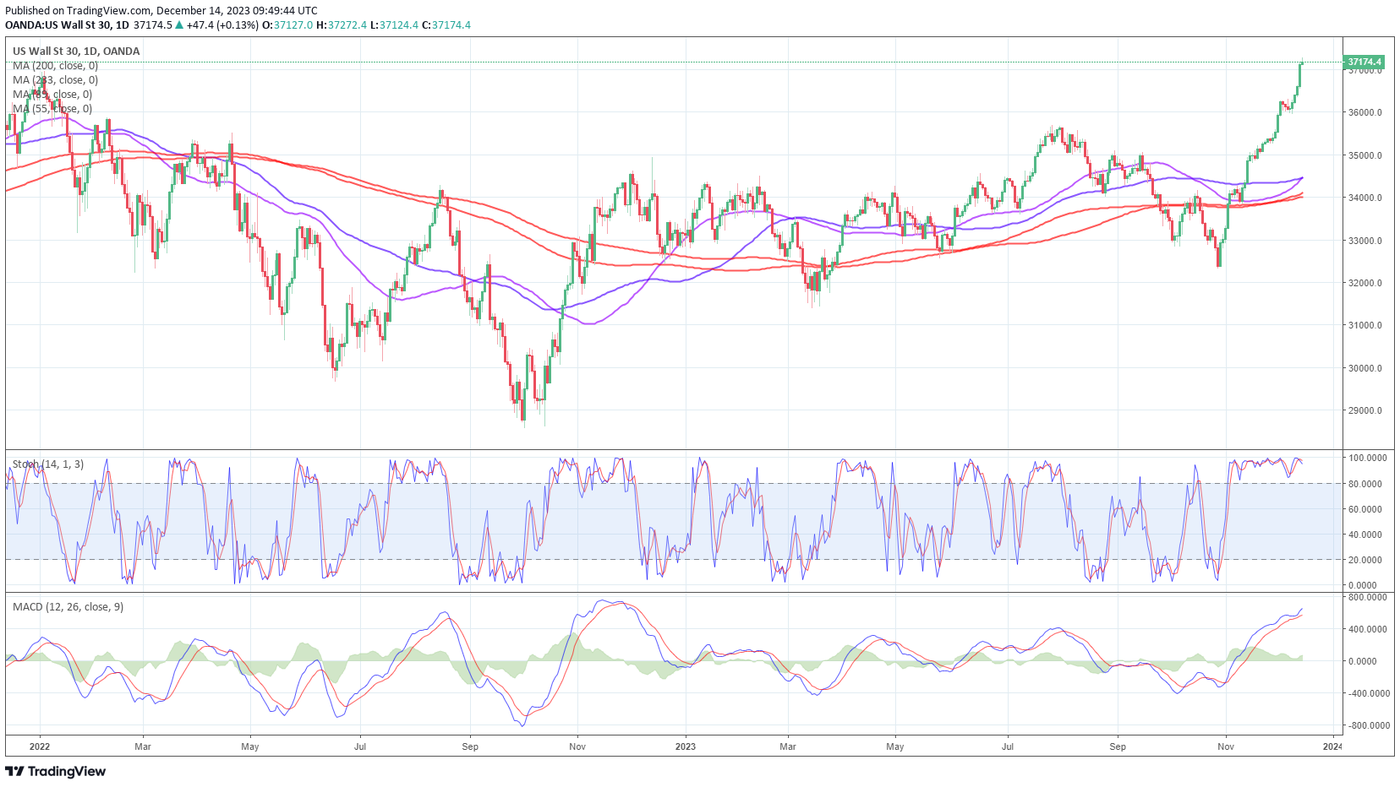Click the US Wall St 30, 1D, OANDA title

(76, 51)
